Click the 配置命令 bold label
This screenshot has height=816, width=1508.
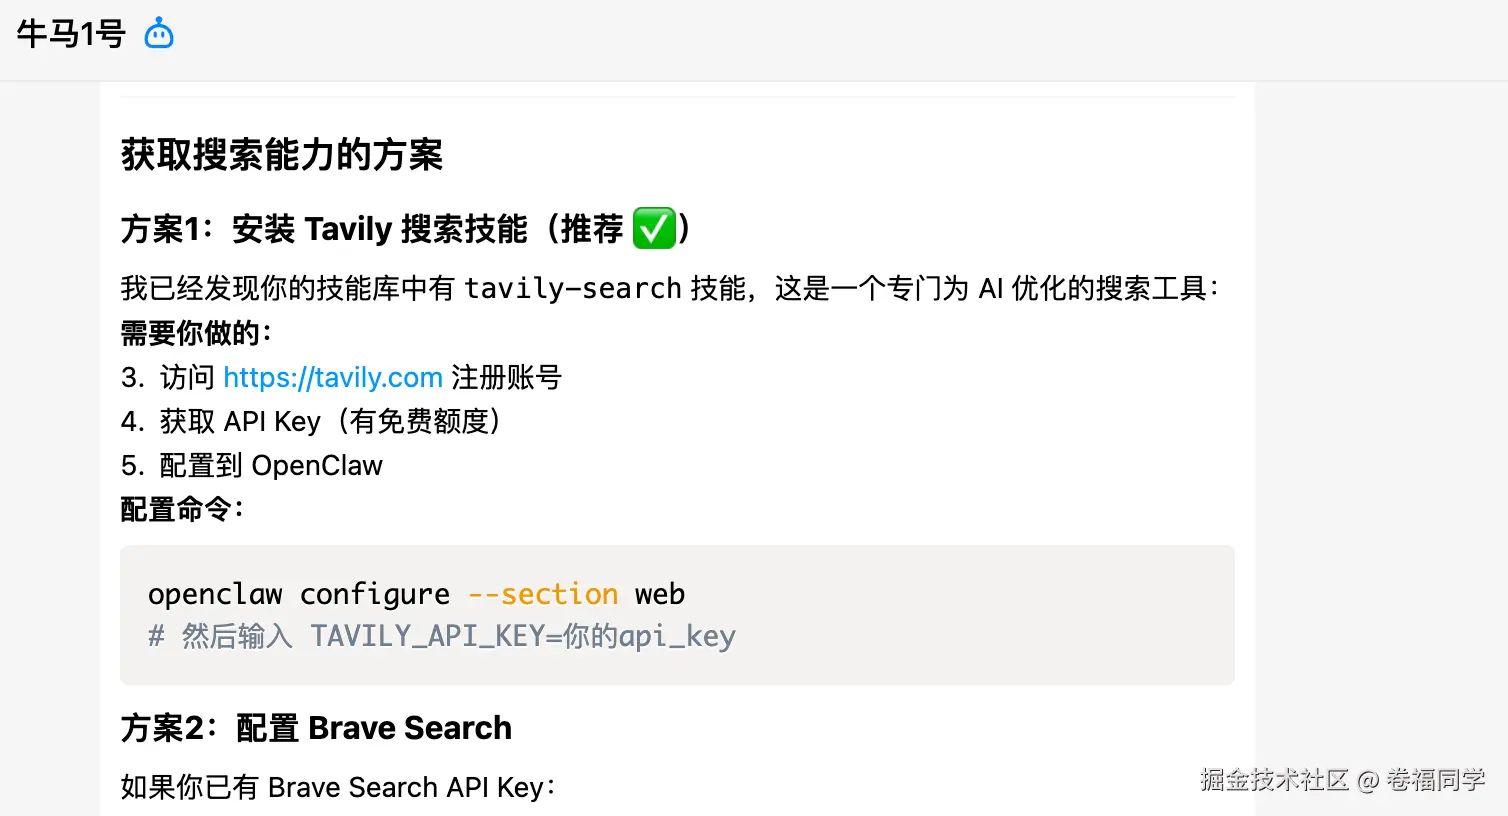pos(182,509)
